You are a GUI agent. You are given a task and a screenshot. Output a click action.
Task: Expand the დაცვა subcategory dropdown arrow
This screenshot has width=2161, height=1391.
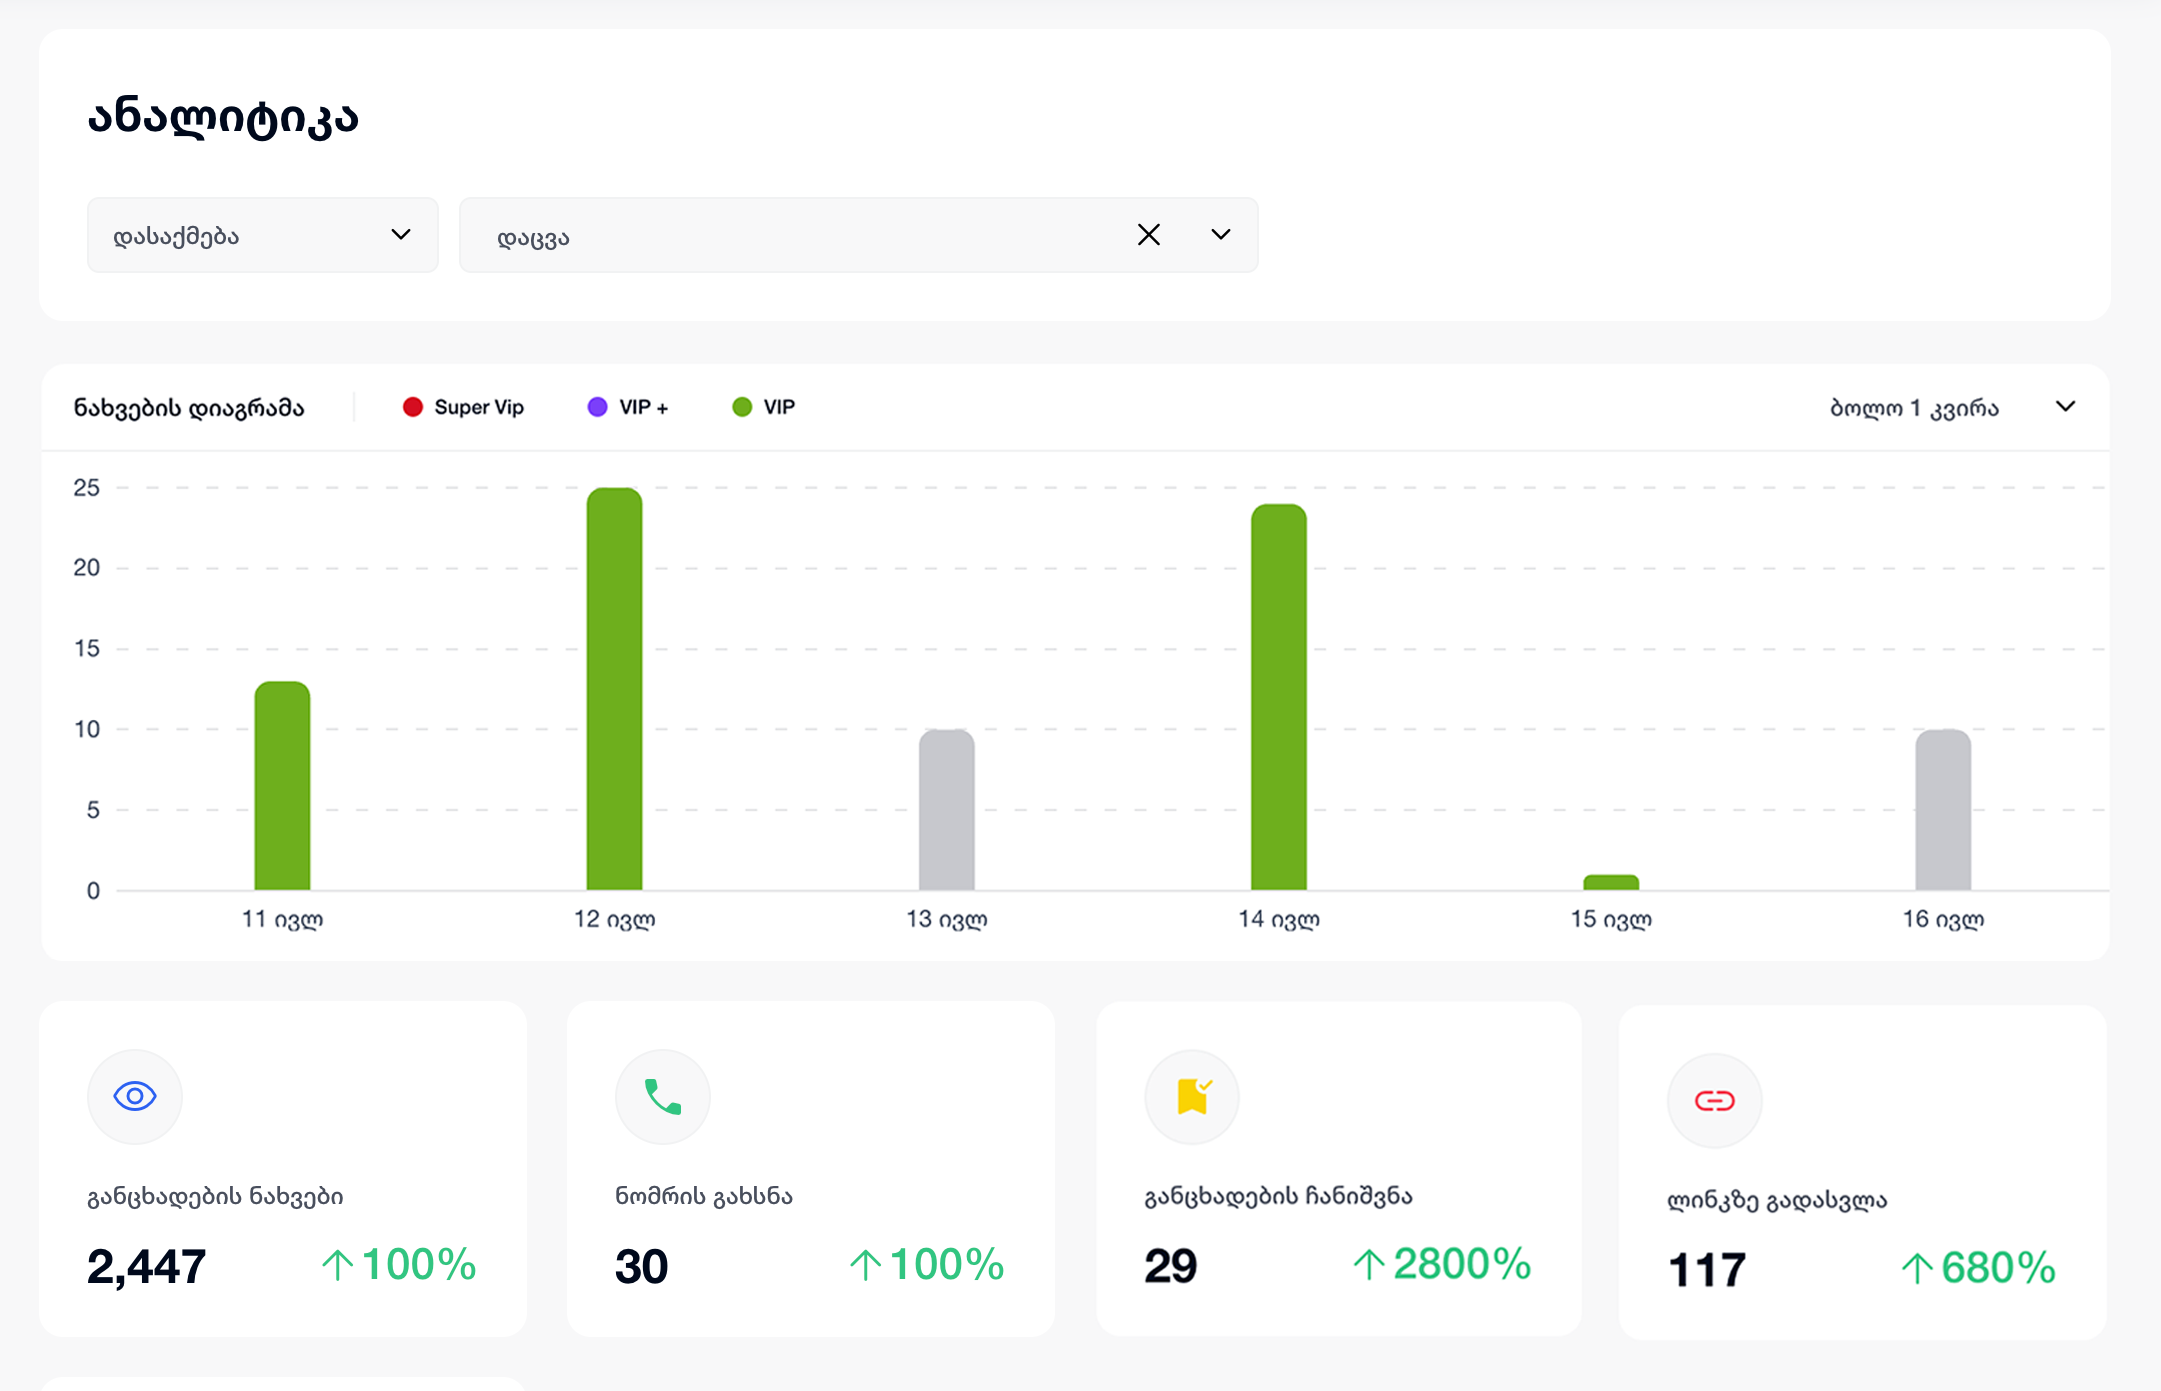pyautogui.click(x=1220, y=235)
